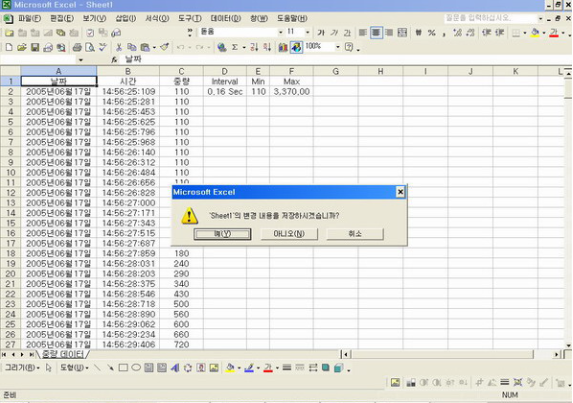Apply Currency Style won icon

pyautogui.click(x=418, y=33)
